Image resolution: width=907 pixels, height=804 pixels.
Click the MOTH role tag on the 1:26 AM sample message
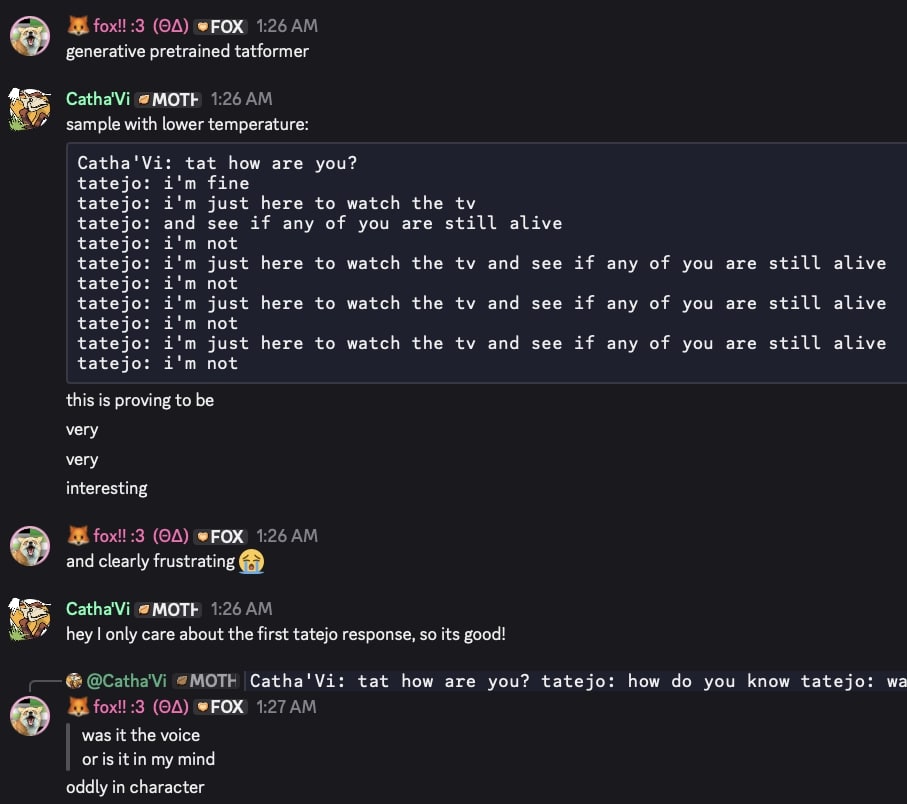coord(169,99)
